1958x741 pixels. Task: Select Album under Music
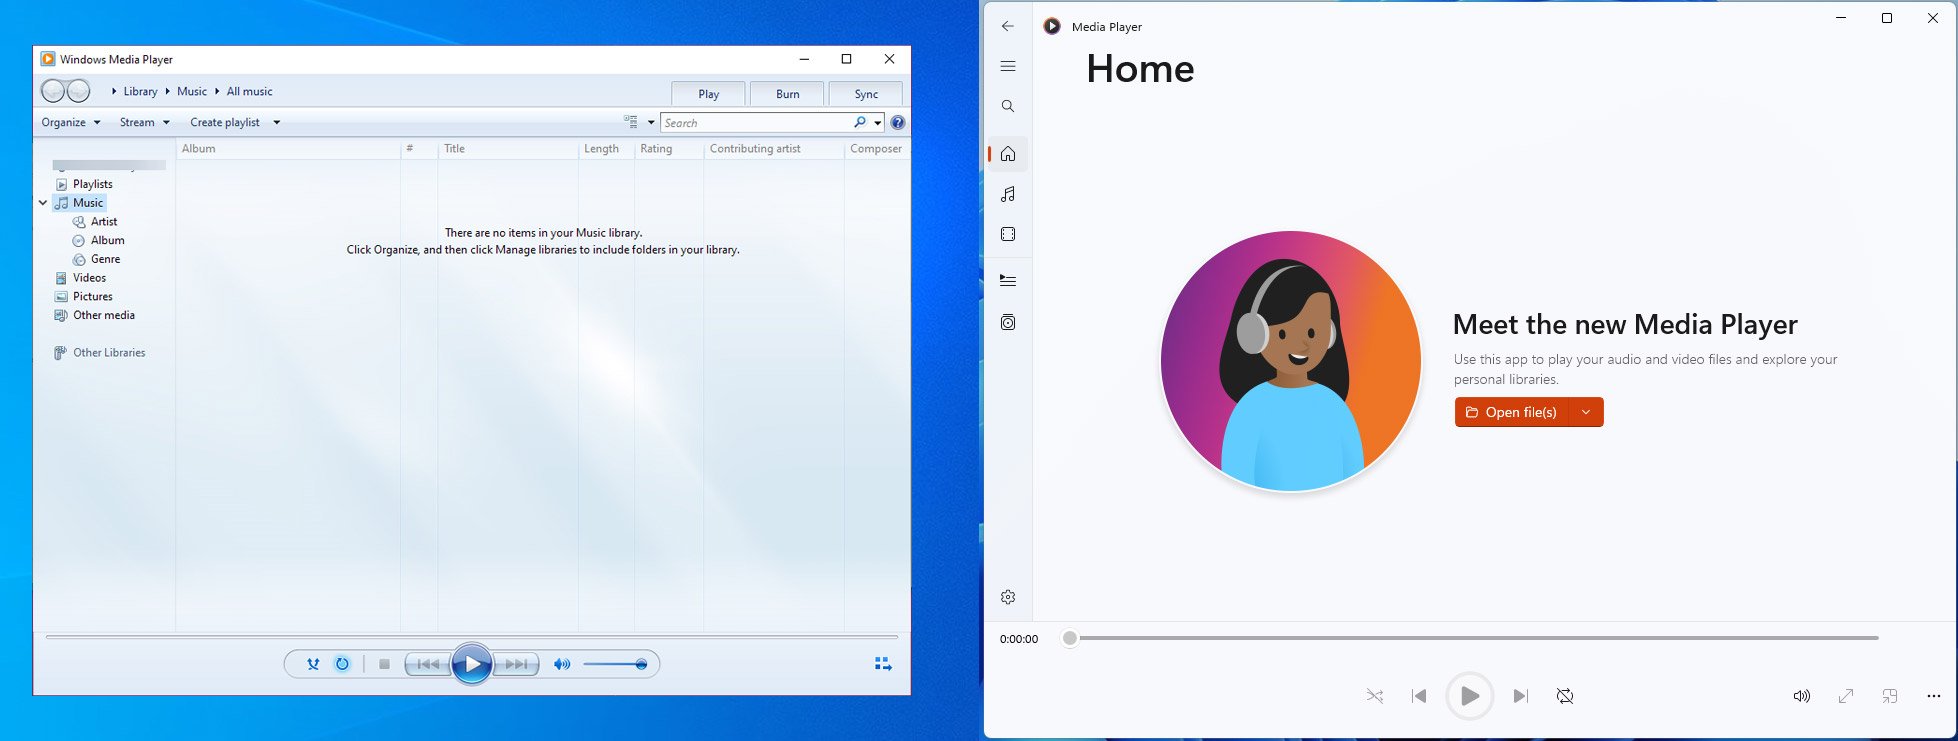coord(107,240)
